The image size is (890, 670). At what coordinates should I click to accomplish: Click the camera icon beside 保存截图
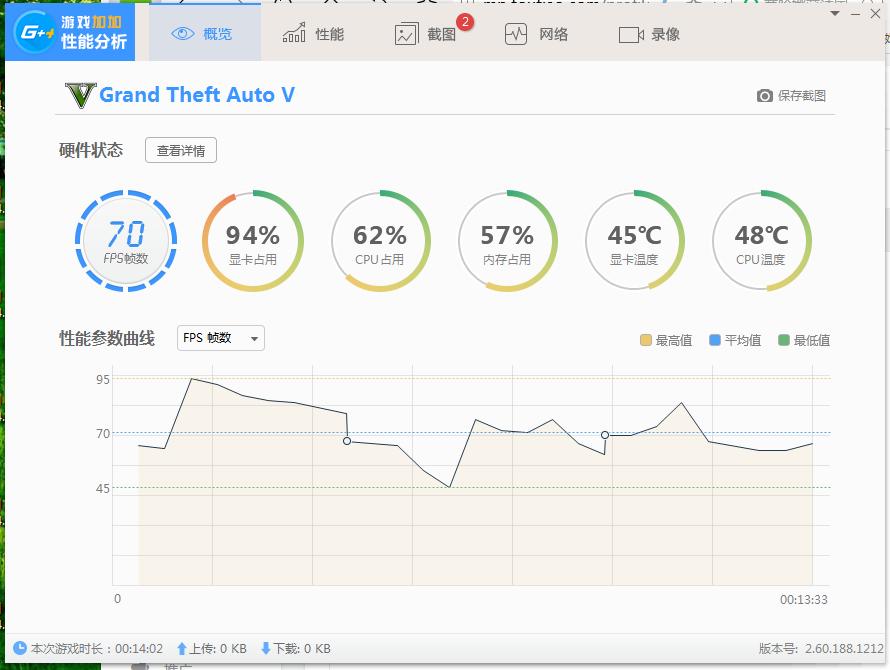pos(763,95)
